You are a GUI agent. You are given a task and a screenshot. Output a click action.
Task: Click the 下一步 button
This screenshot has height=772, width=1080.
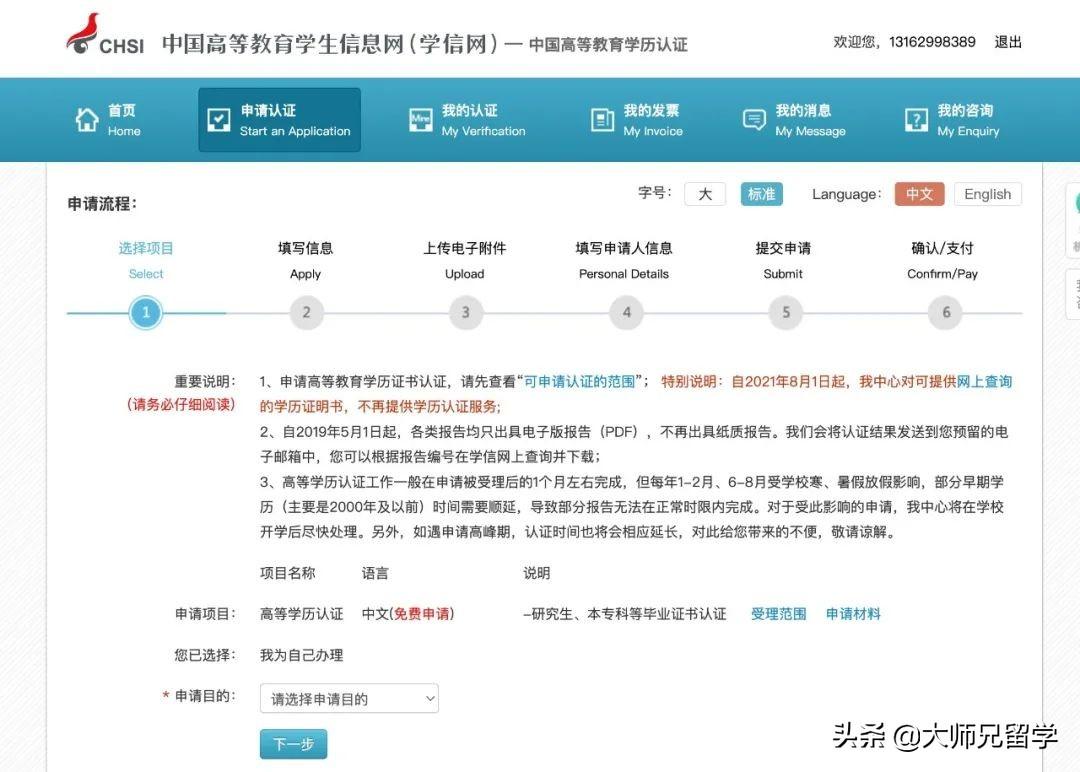coord(293,744)
